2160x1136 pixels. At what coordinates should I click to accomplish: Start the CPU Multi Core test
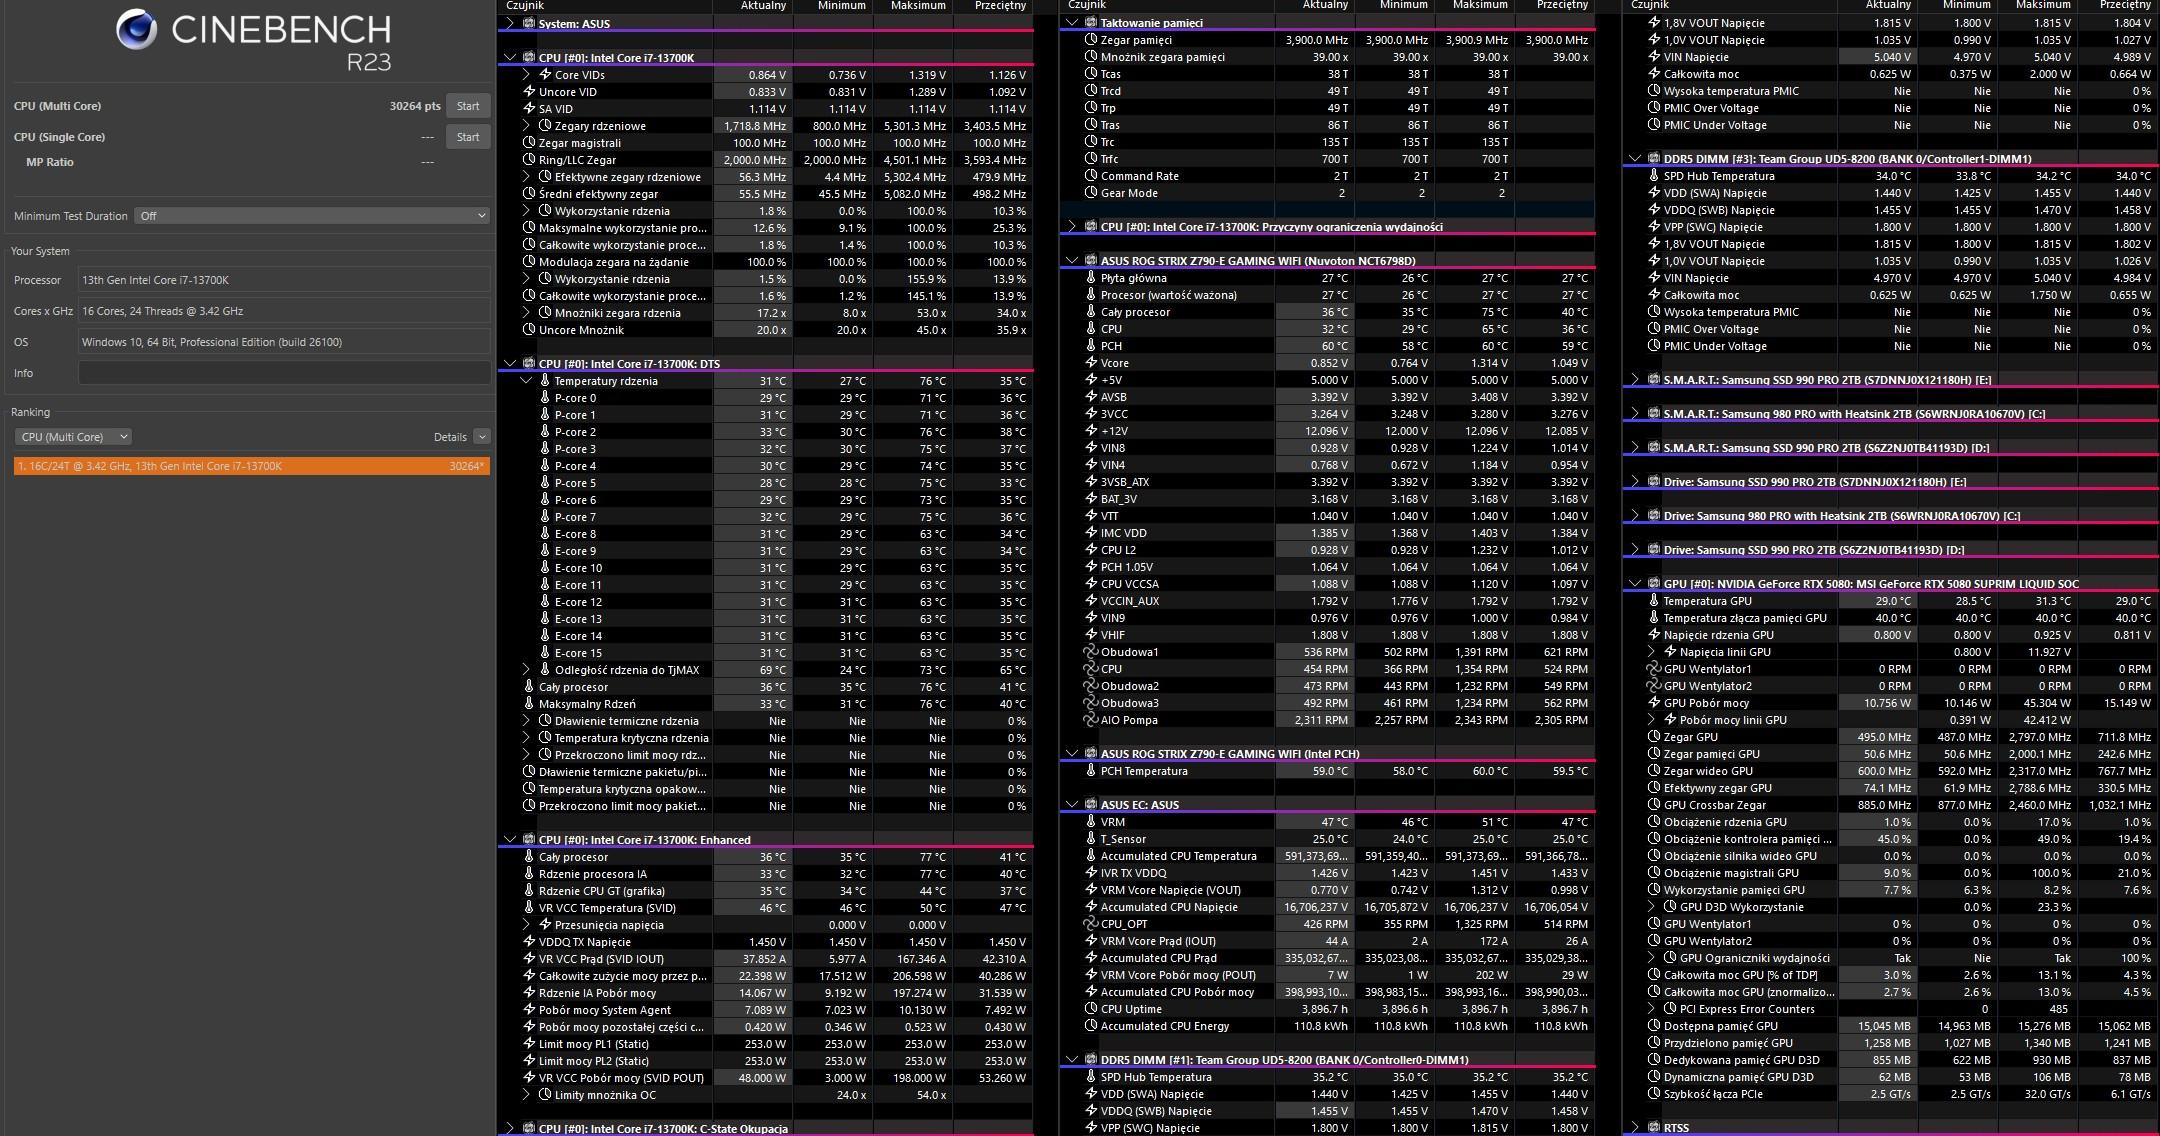tap(468, 106)
